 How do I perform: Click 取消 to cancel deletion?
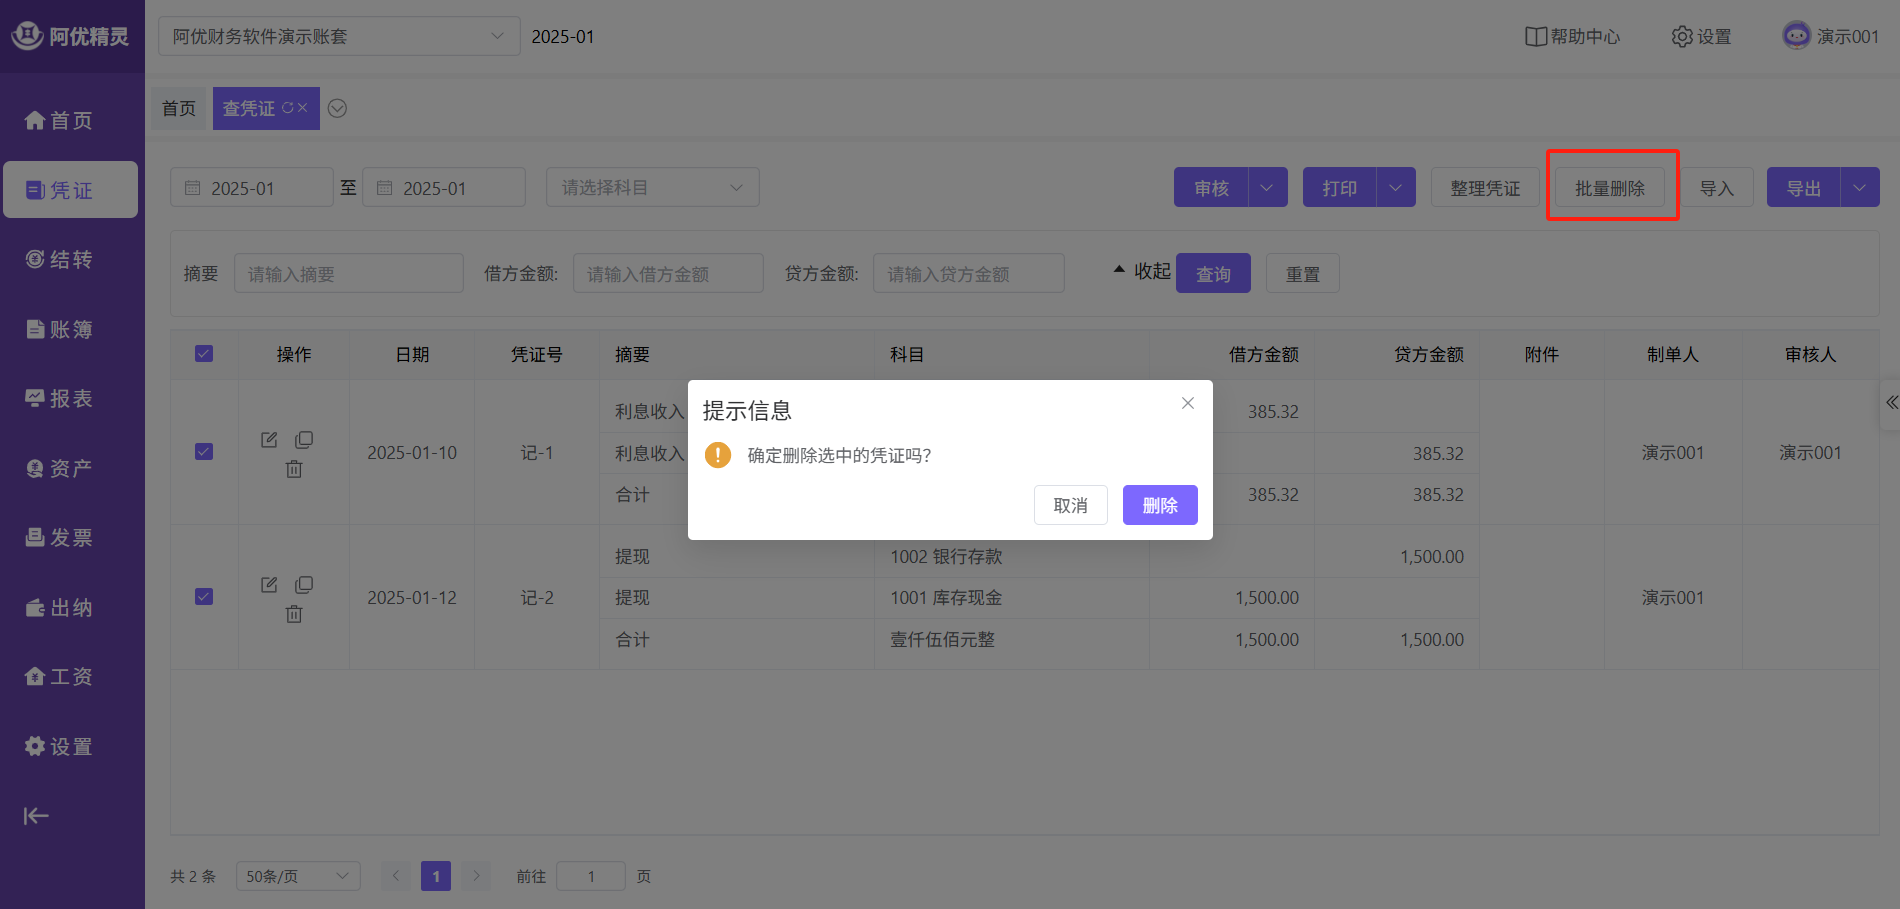pyautogui.click(x=1070, y=505)
